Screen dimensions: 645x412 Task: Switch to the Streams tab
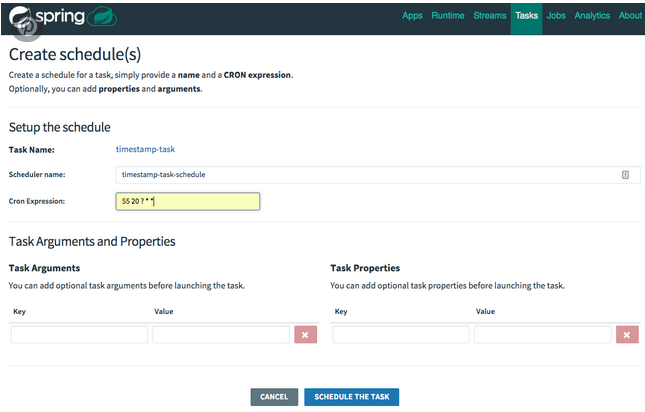[x=487, y=16]
